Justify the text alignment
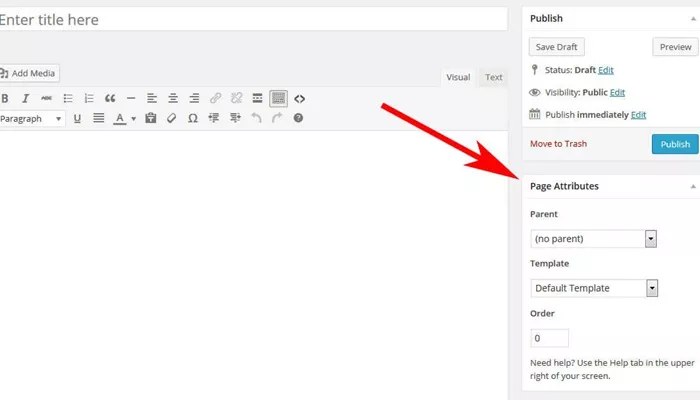 coord(98,118)
